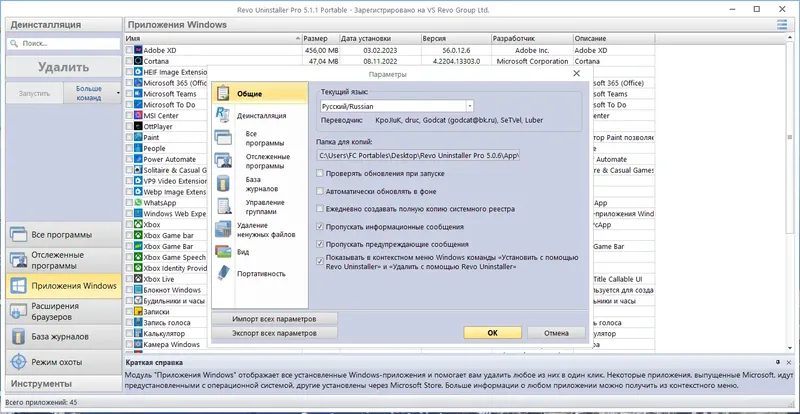The width and height of the screenshot is (800, 414).
Task: Select Деинсталляция category in Параметры dialog
Action: pos(260,116)
